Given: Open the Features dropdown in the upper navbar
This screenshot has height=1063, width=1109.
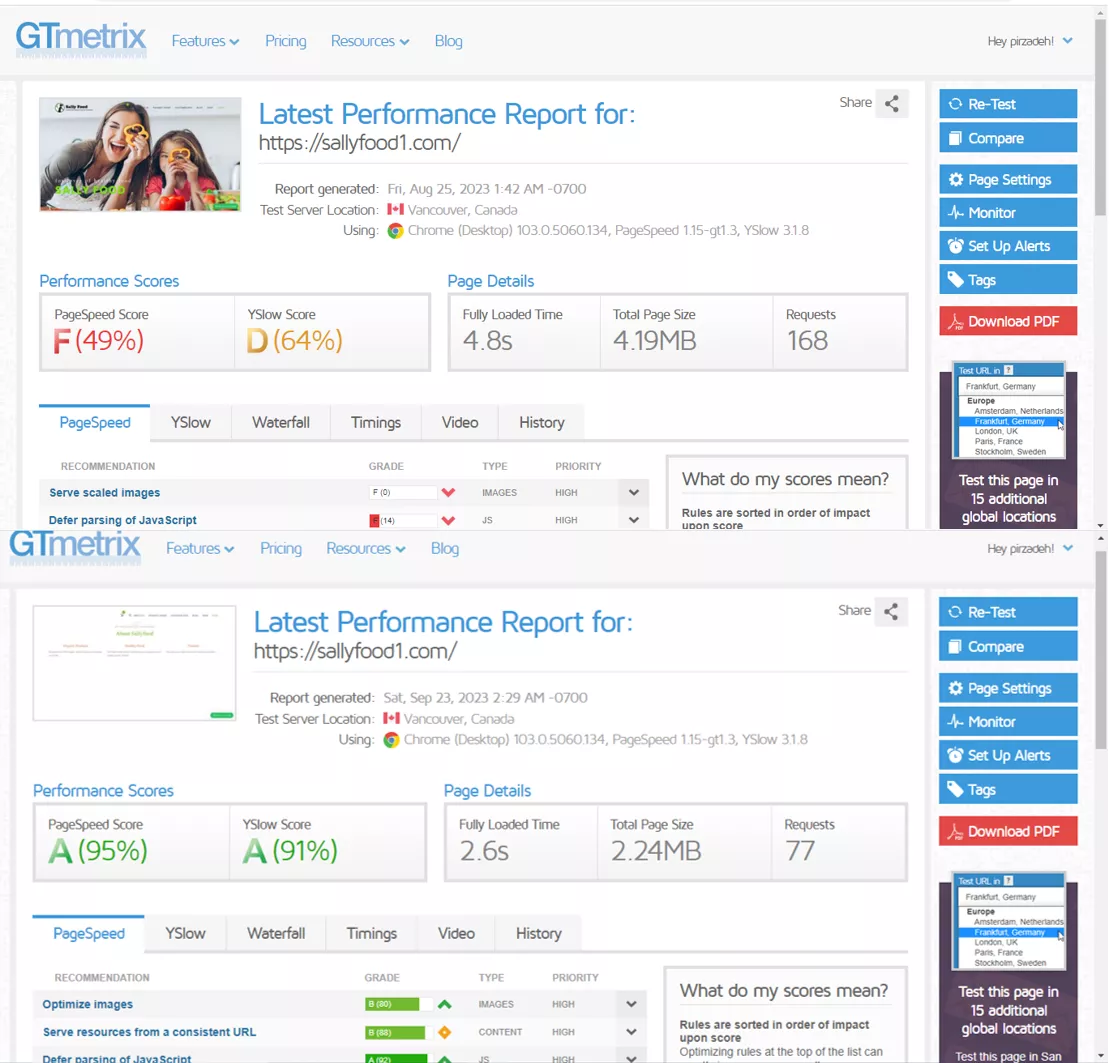Looking at the screenshot, I should 205,41.
